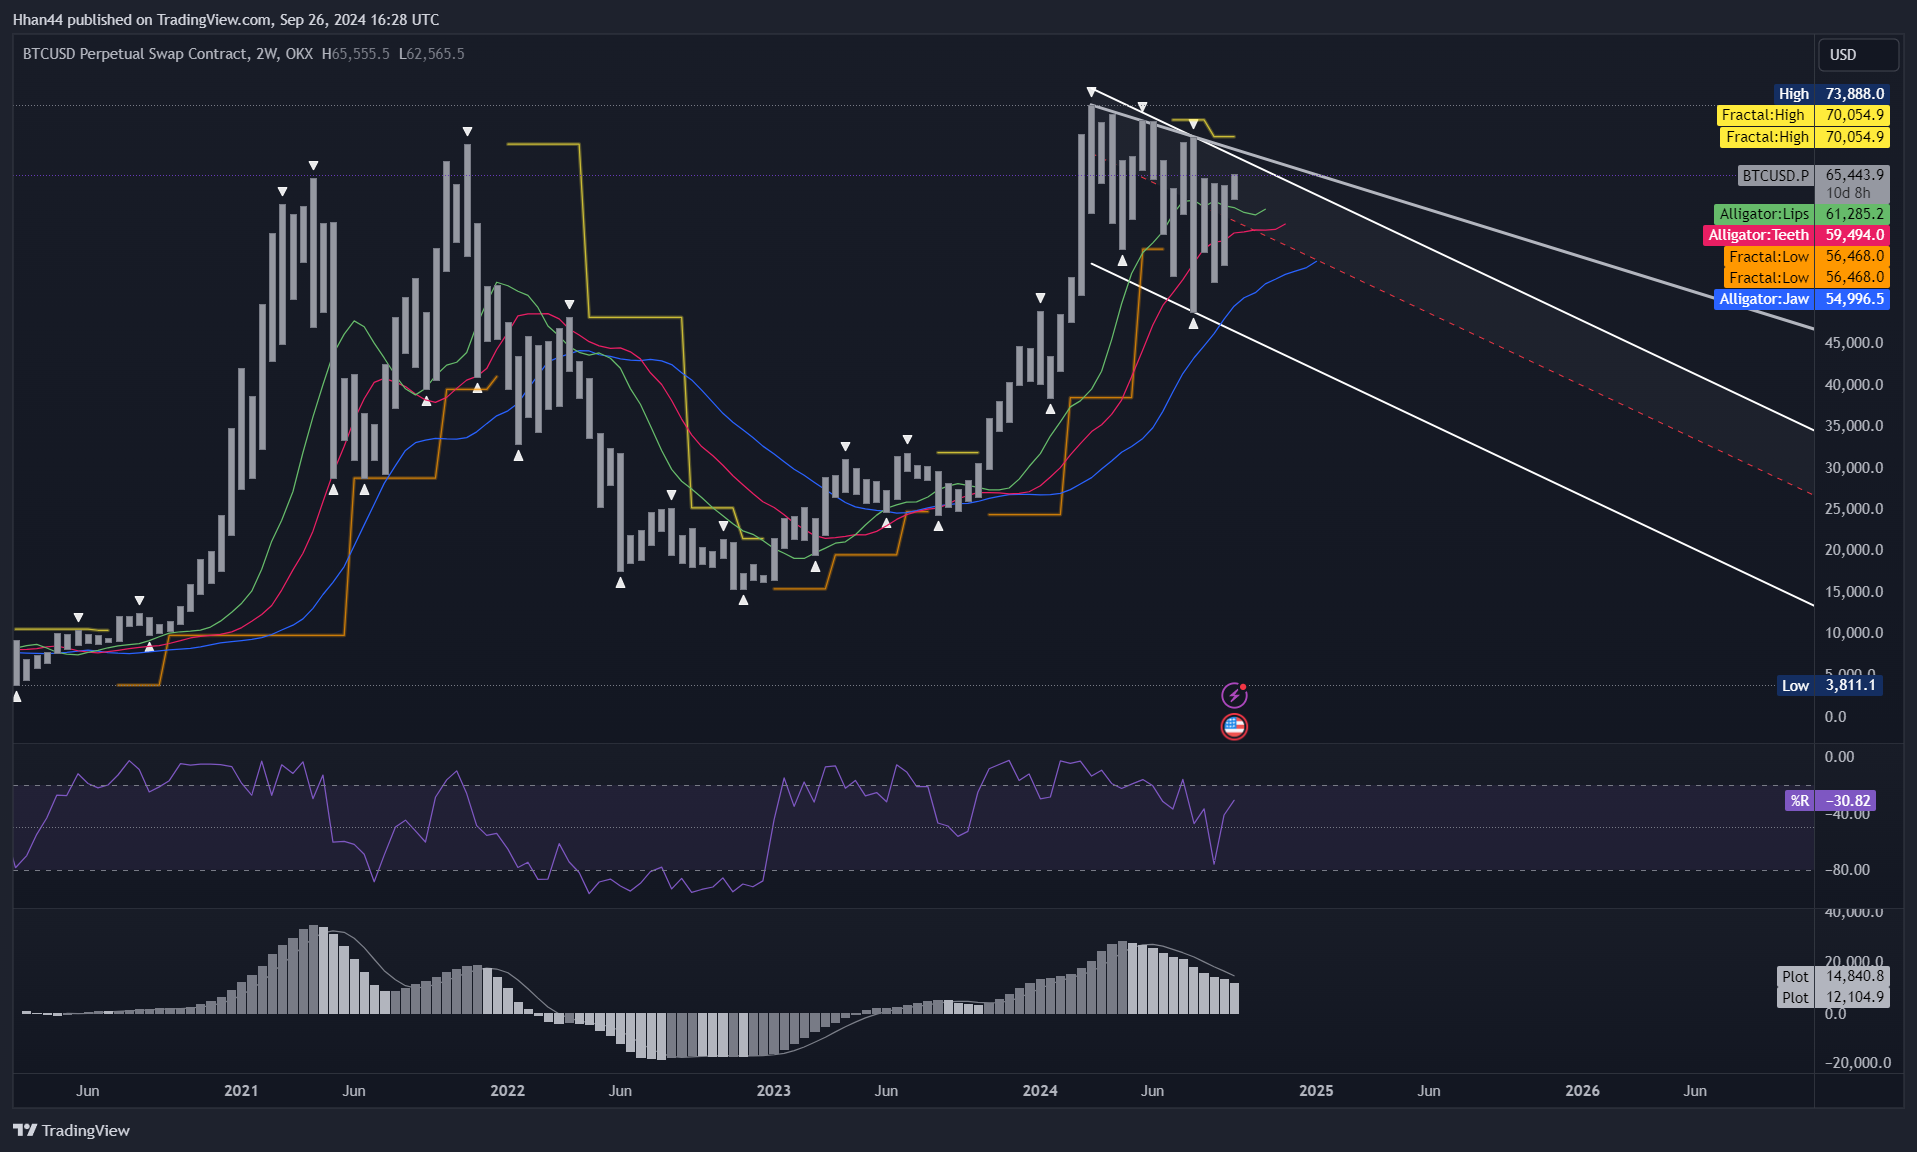Click the US flag economic event icon
Screen dimensions: 1917x1152
point(1234,727)
